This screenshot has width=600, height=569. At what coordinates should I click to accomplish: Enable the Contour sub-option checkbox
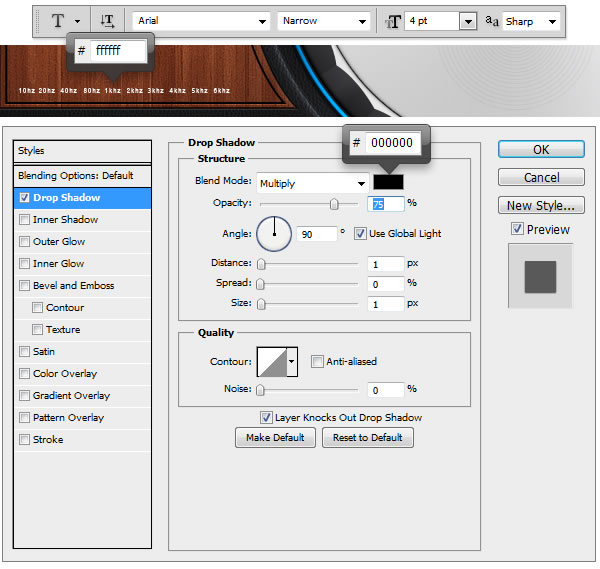(x=38, y=308)
